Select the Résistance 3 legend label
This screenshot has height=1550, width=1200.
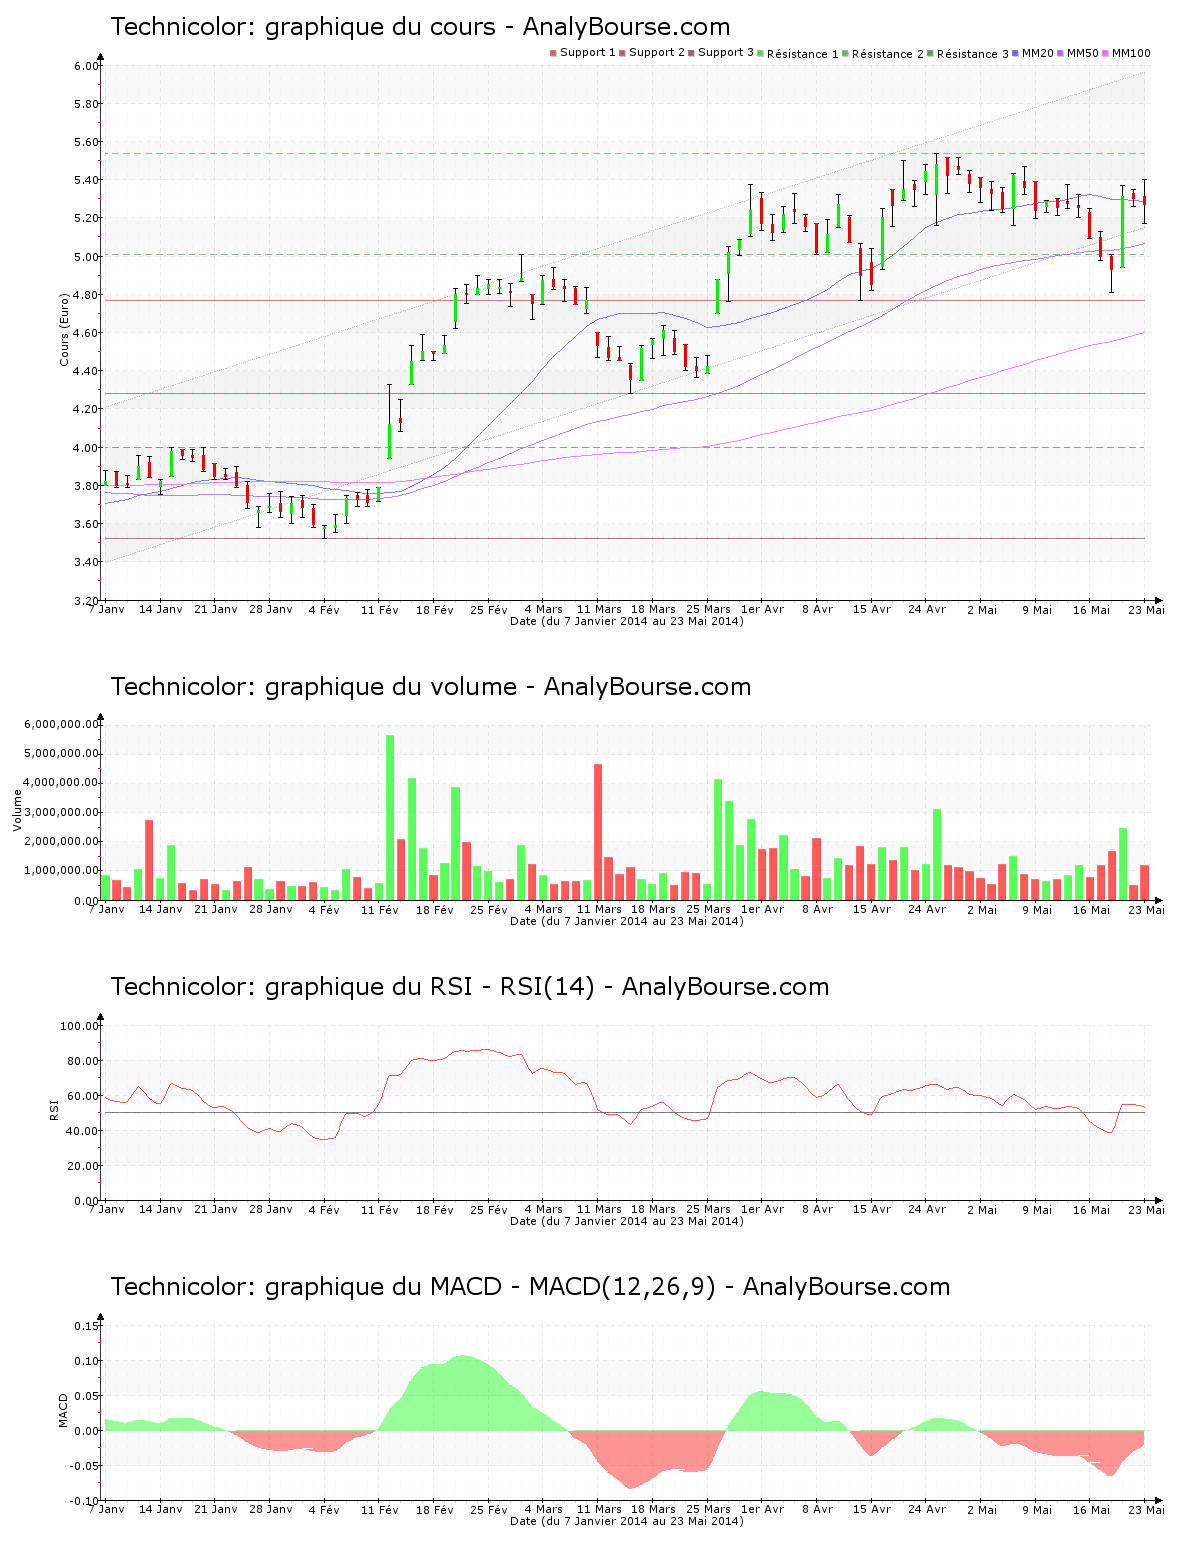pyautogui.click(x=973, y=54)
